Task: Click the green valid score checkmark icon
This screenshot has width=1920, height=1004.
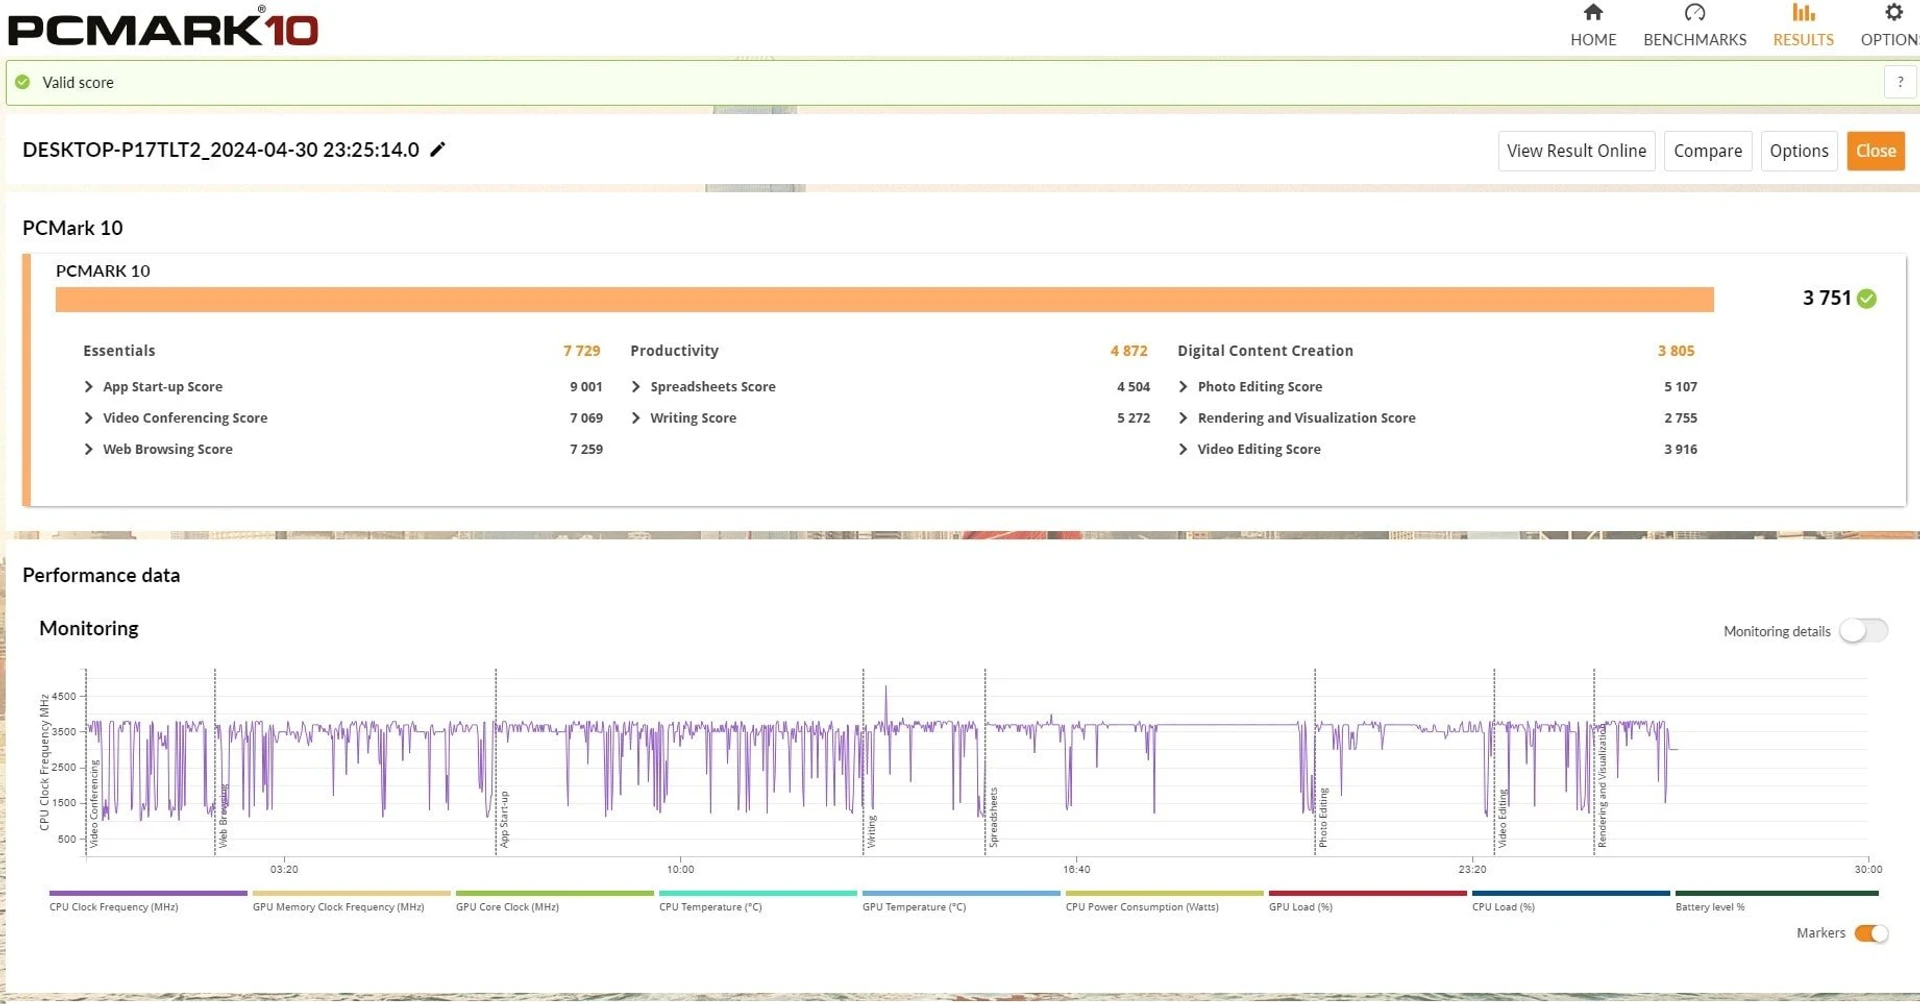Action: [x=23, y=83]
